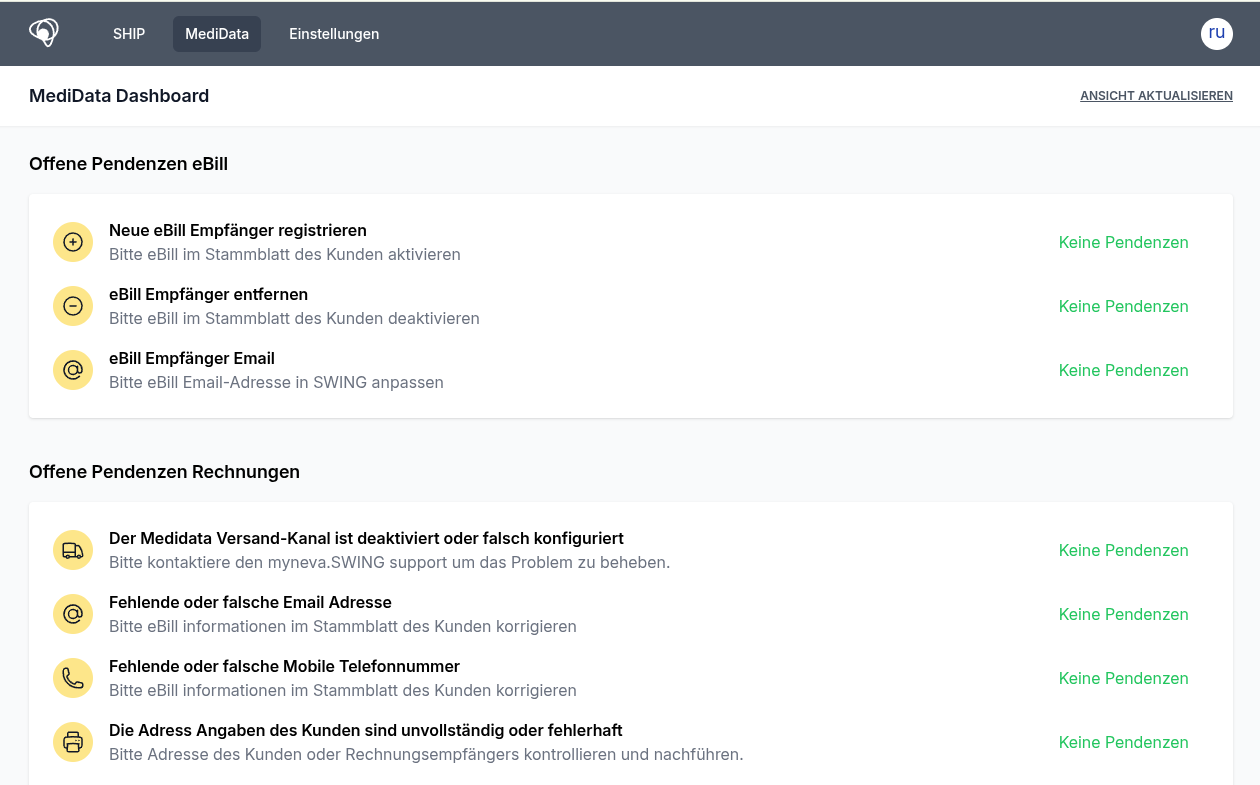
Task: Open 'Fehlende oder falsche Email Adresse' entry
Action: [250, 602]
